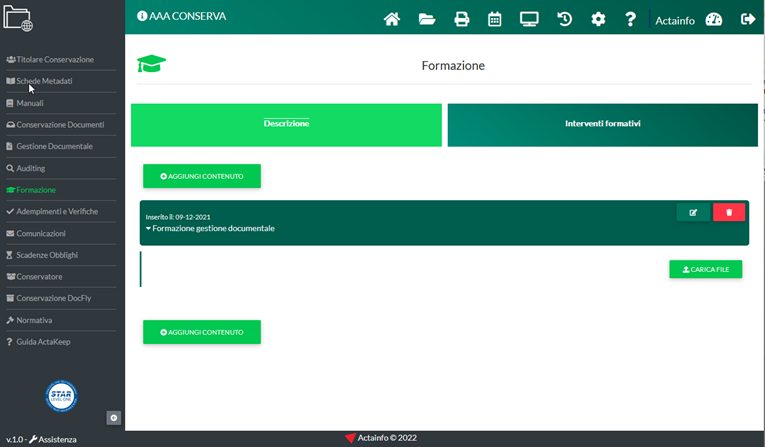
Task: Collapse the sidebar using bottom toggle
Action: 114,417
